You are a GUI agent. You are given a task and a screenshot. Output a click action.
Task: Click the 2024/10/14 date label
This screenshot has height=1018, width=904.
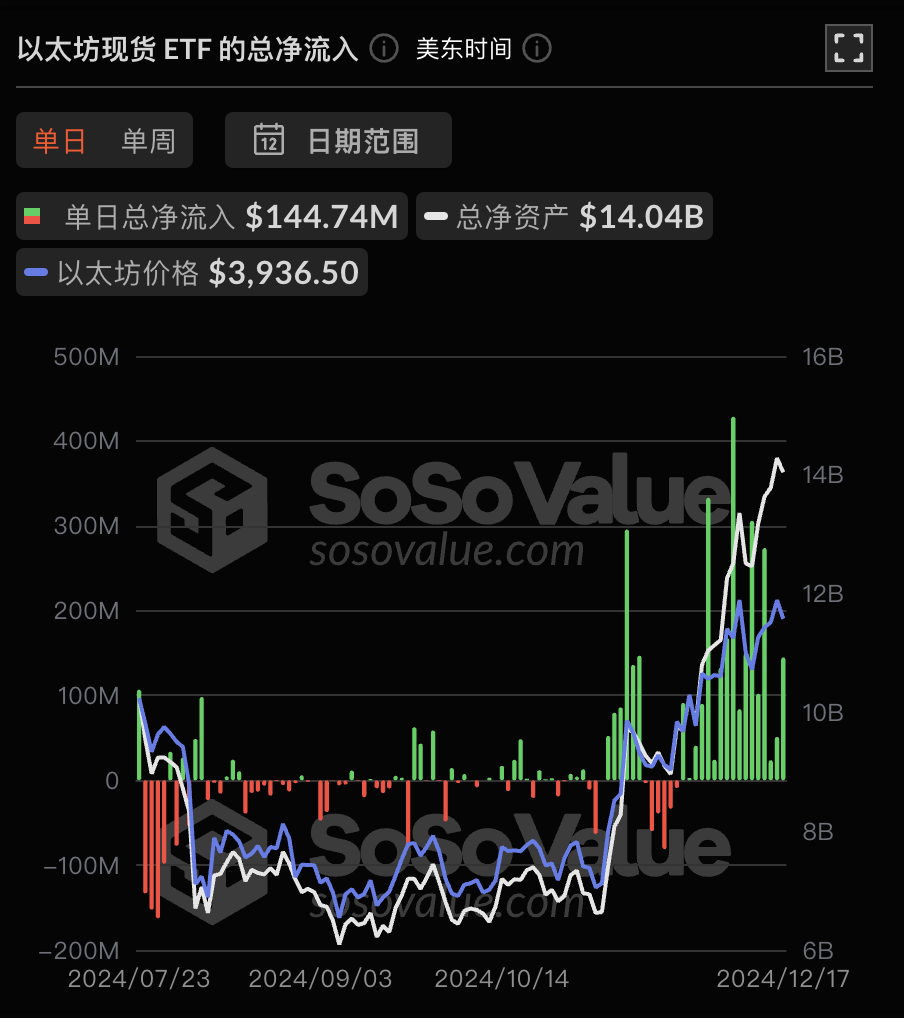pos(501,978)
